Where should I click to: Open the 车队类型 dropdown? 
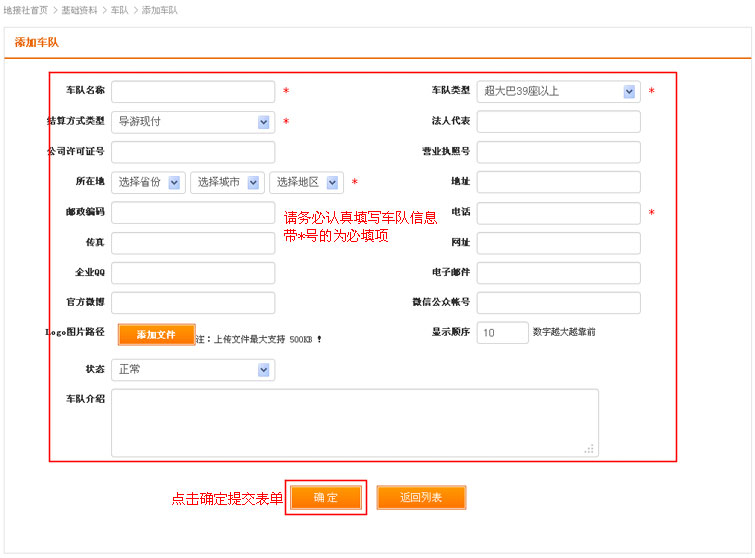tap(558, 92)
